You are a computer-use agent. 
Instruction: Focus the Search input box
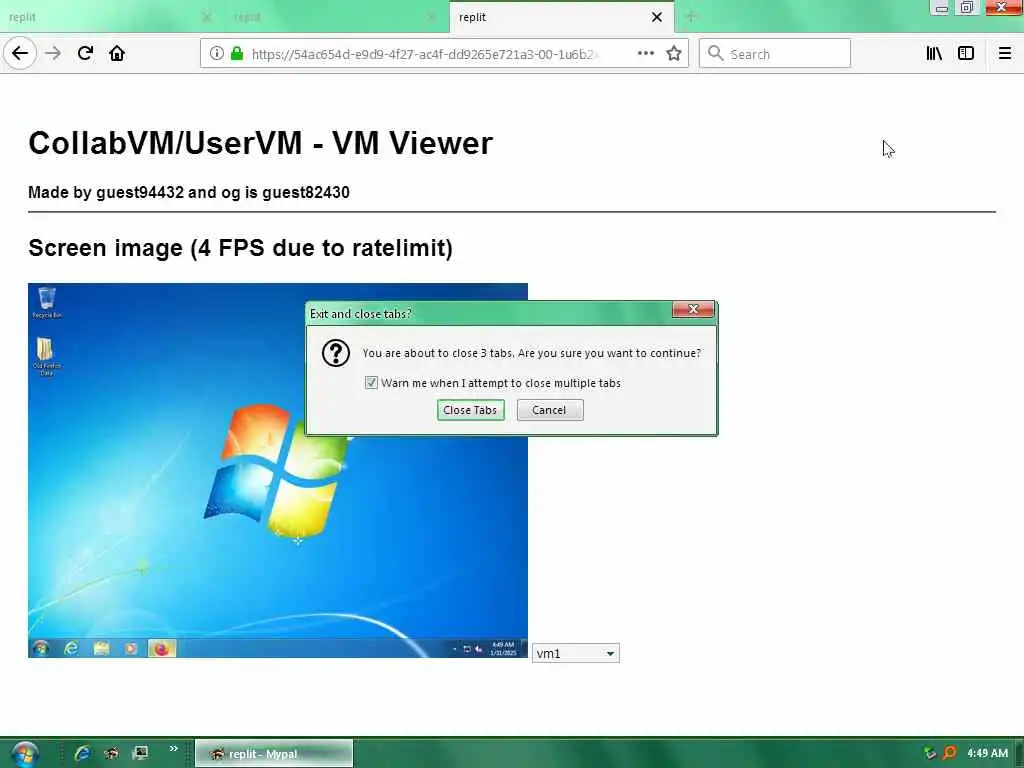pos(775,54)
